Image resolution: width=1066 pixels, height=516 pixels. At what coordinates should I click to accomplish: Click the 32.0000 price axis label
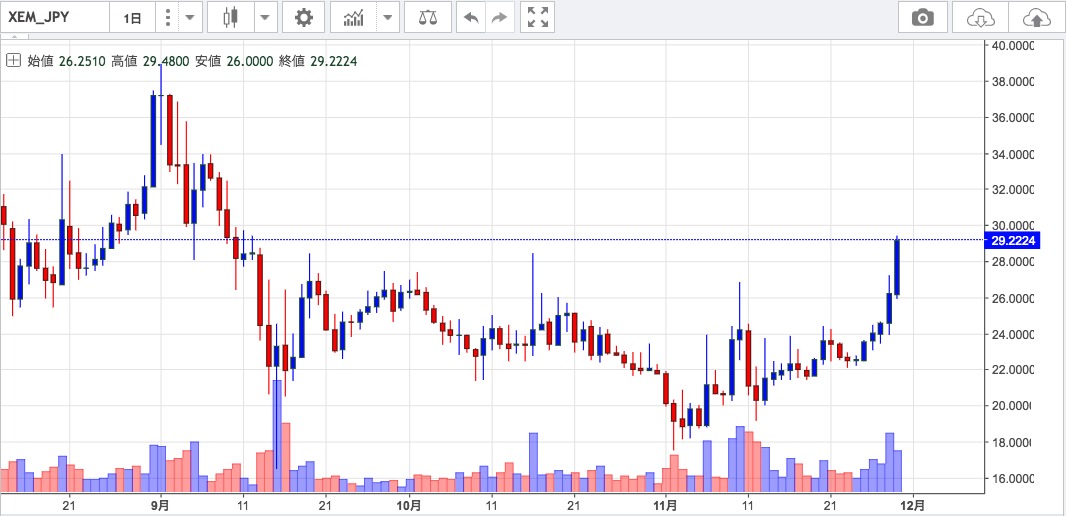1013,190
